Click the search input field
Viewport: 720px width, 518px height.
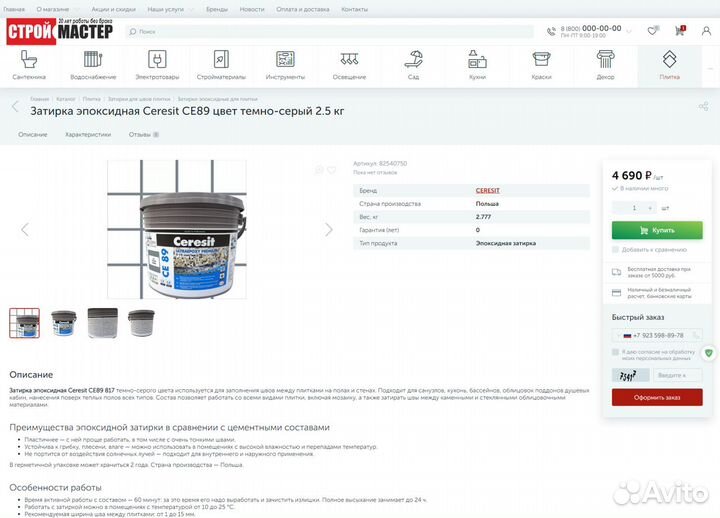point(330,31)
